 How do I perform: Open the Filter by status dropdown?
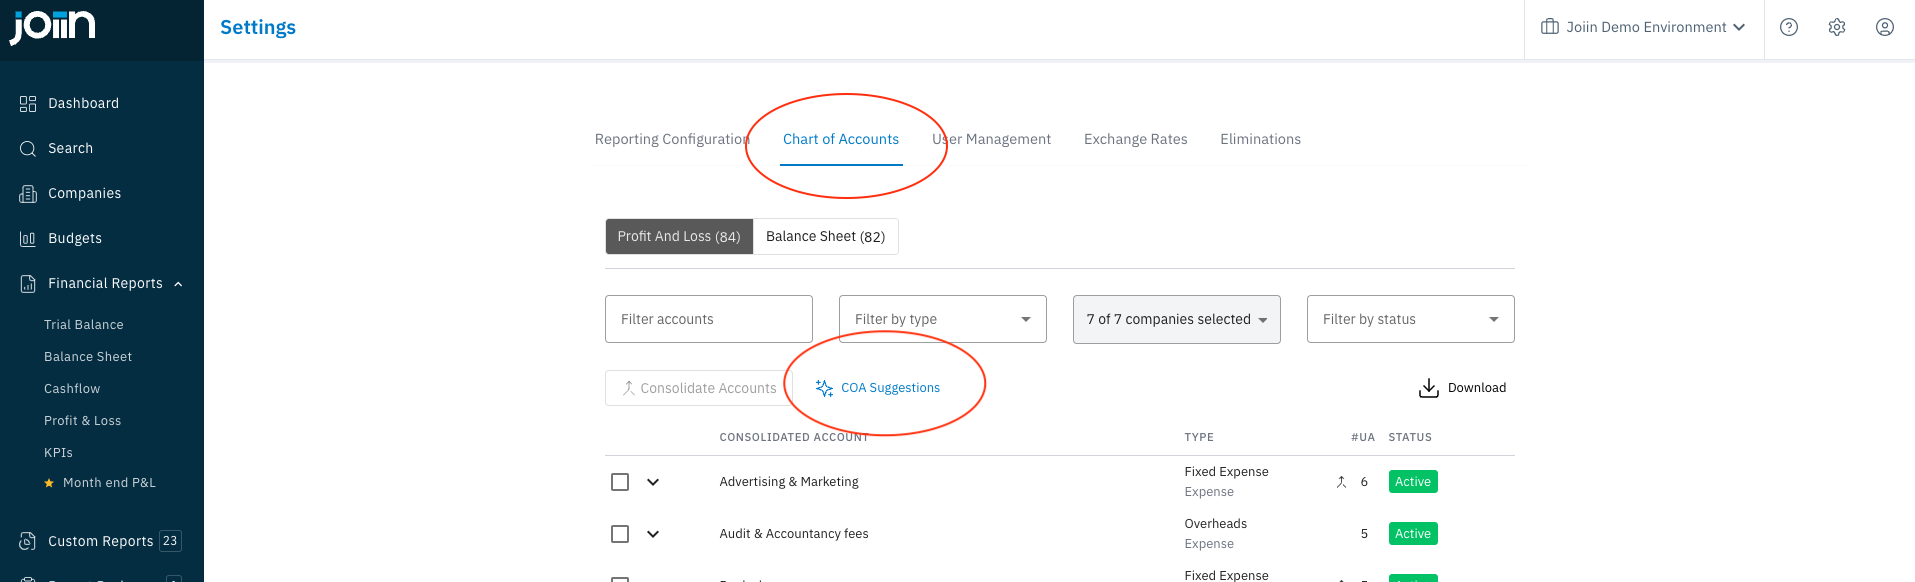[x=1411, y=319]
